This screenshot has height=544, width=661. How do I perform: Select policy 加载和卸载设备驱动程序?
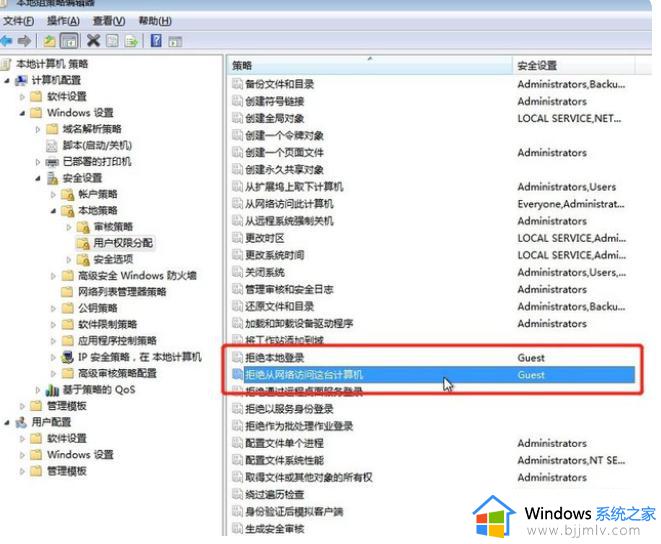299,323
